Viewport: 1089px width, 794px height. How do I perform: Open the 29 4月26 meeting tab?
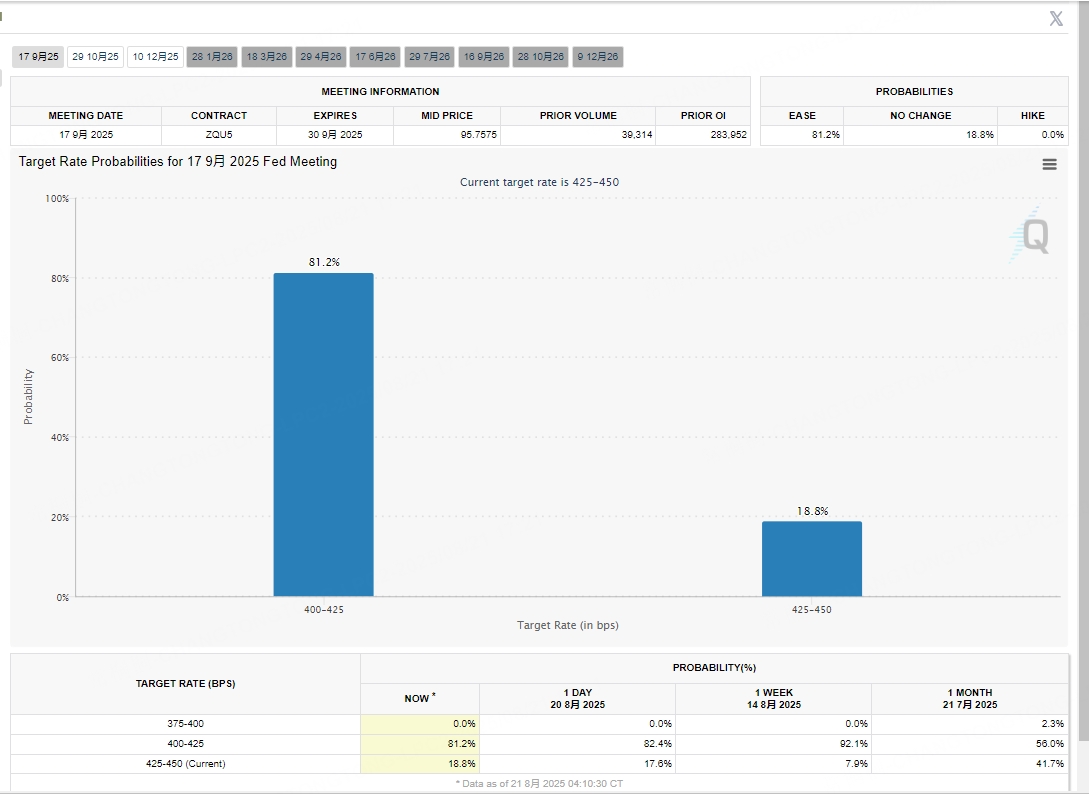coord(321,57)
